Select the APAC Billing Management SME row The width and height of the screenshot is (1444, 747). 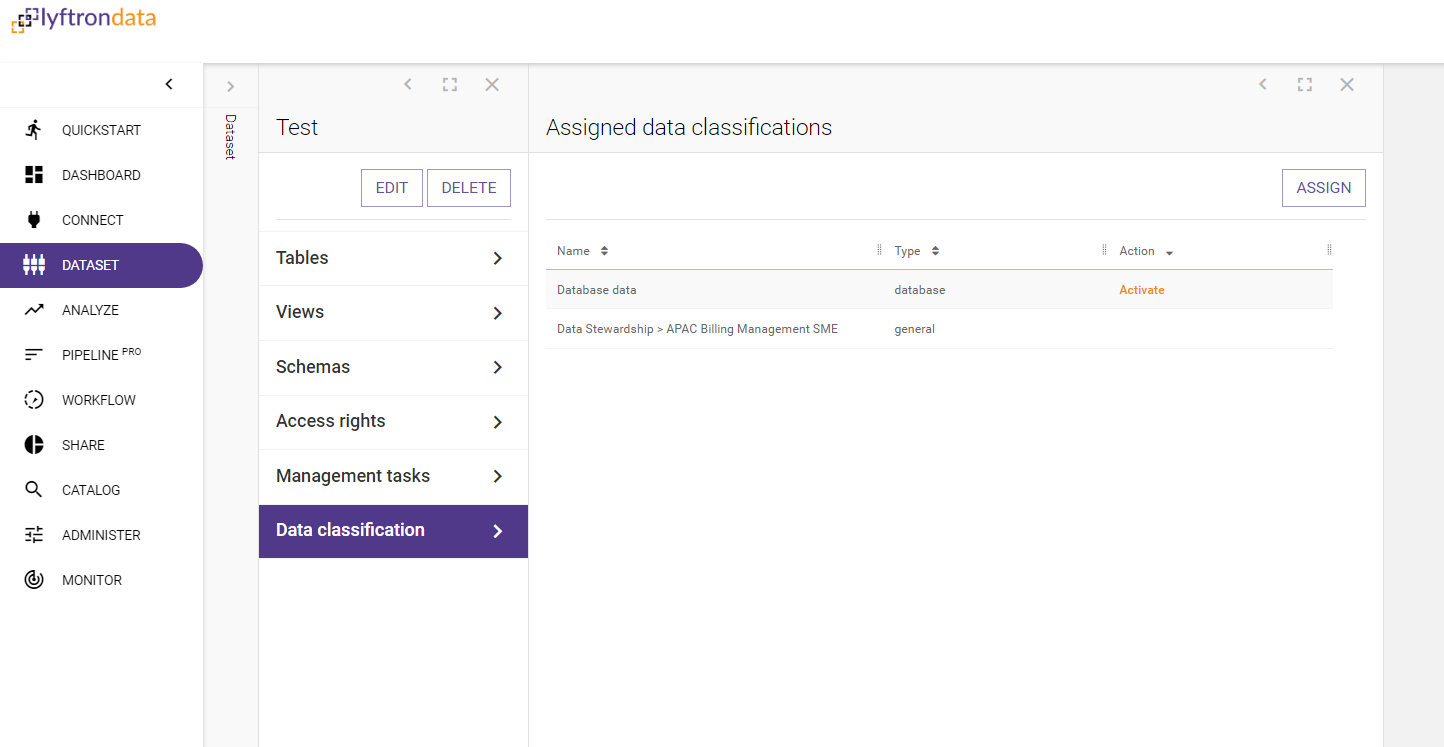coord(939,329)
